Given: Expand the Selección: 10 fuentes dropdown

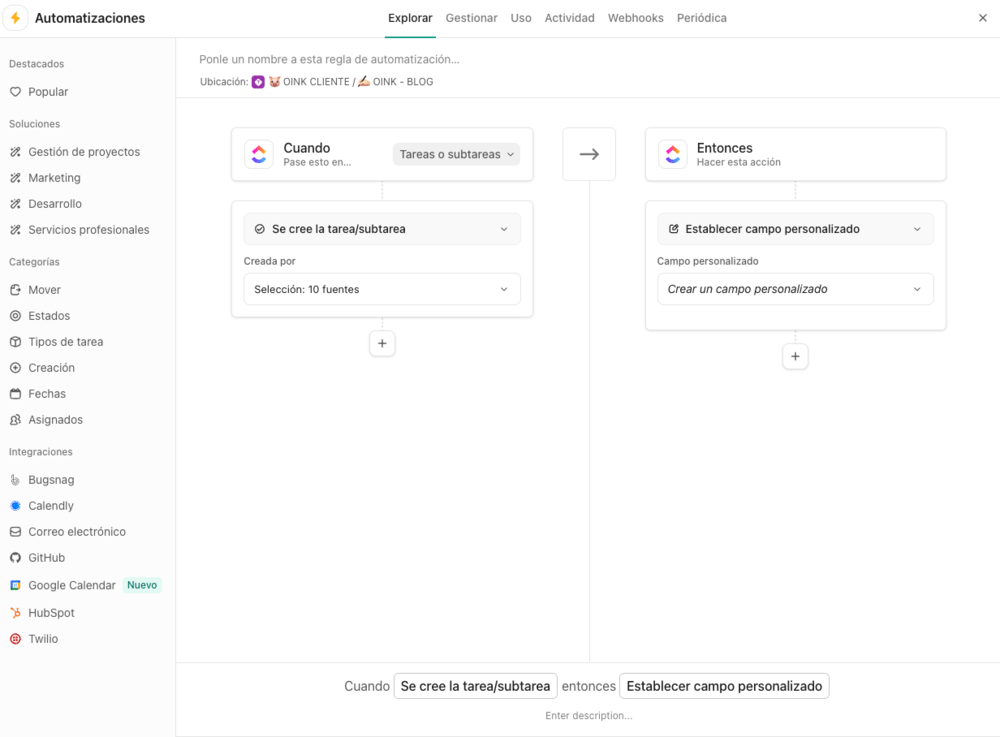Looking at the screenshot, I should click(x=382, y=289).
